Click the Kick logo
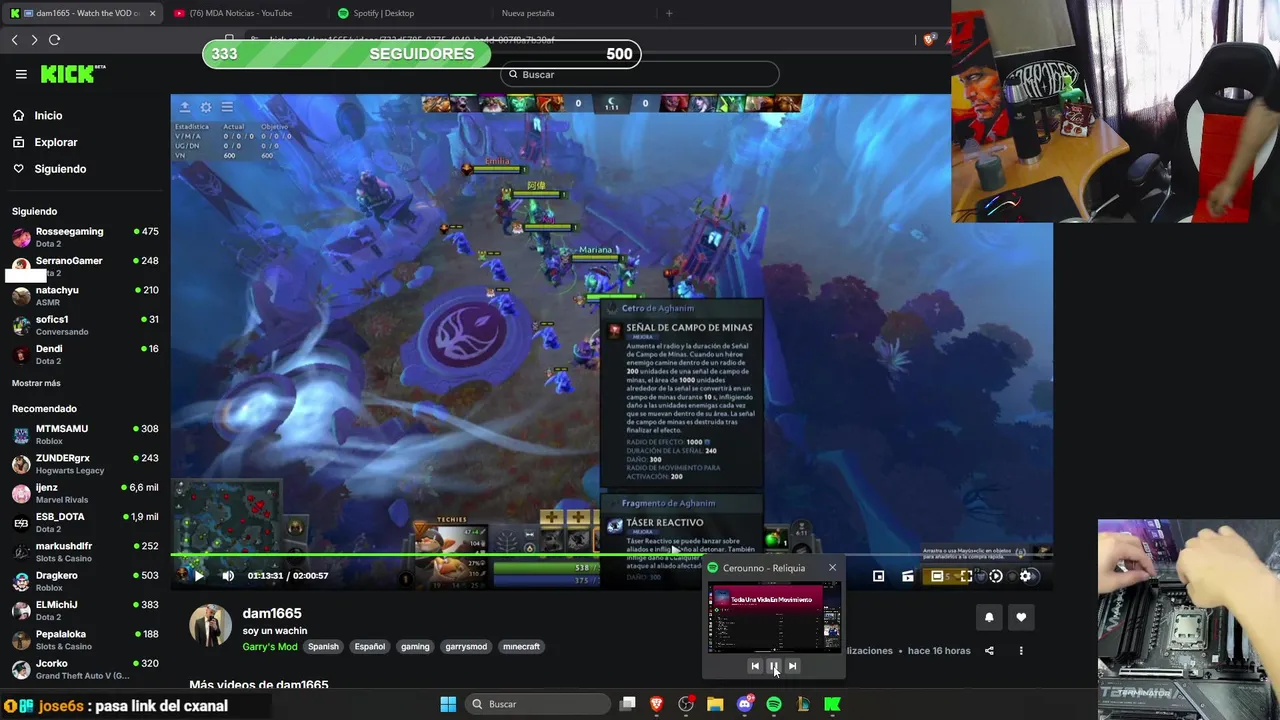The height and width of the screenshot is (720, 1280). click(72, 74)
